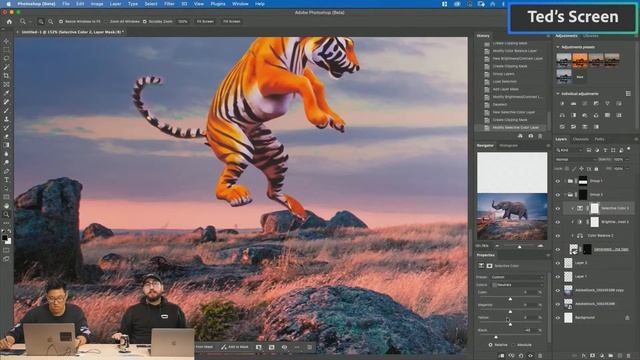
Task: Click the Home icon in options bar
Action: pos(9,21)
